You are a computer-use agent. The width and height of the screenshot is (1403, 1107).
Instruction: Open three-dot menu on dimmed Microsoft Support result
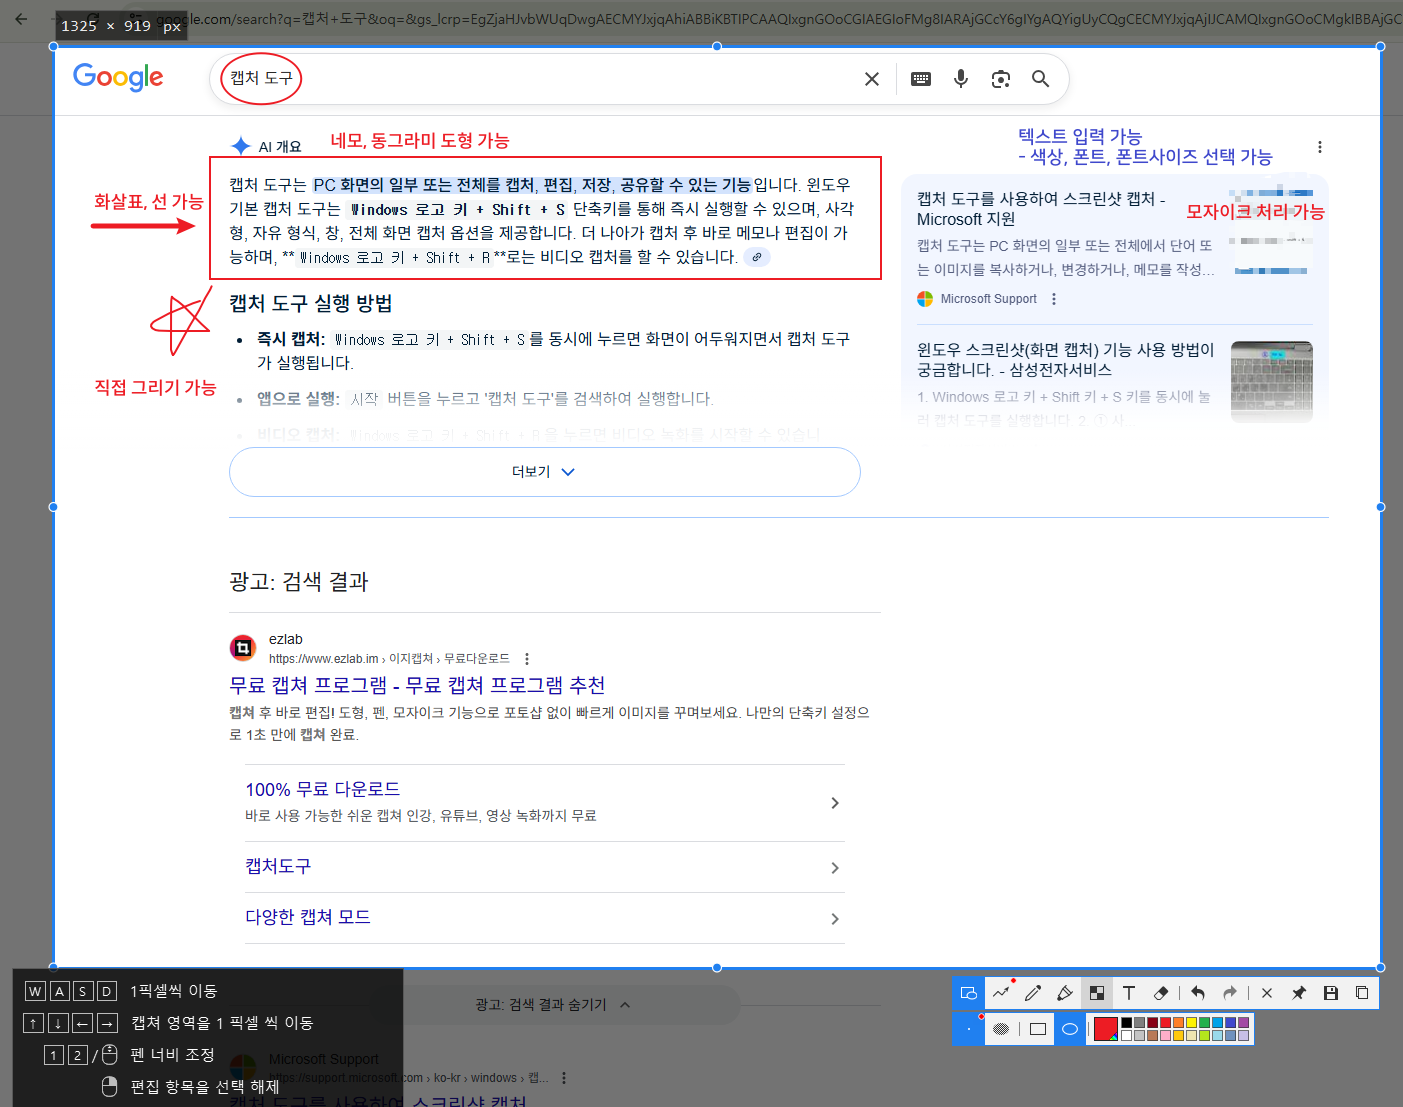tap(564, 1078)
